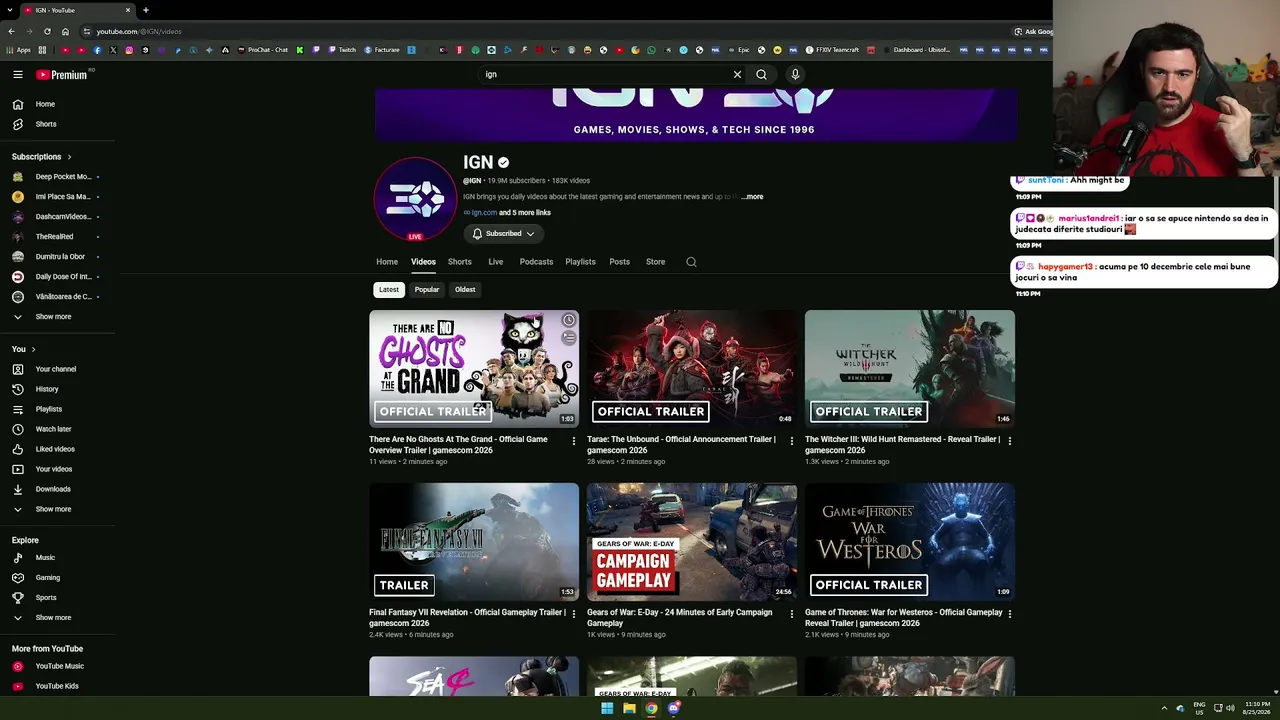Open the You section chevron
This screenshot has width=1280, height=720.
point(33,349)
